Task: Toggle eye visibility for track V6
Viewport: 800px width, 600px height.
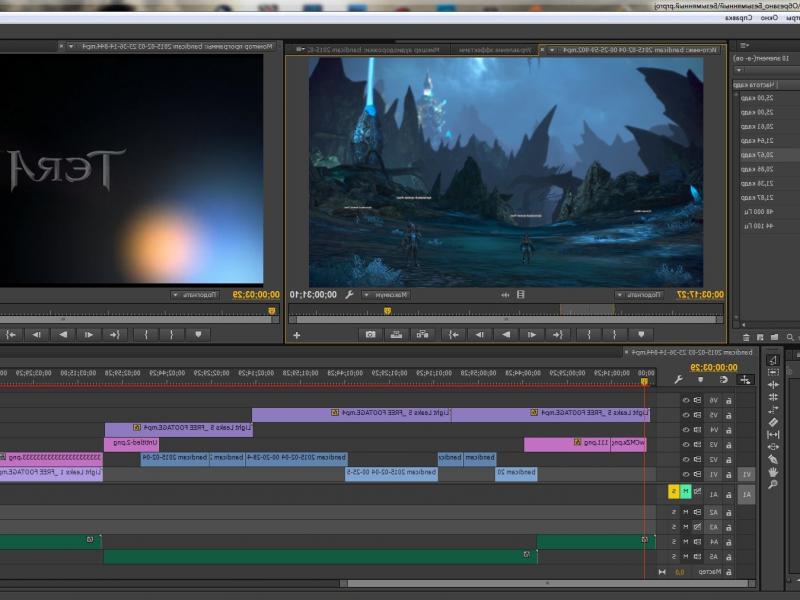Action: tap(686, 401)
